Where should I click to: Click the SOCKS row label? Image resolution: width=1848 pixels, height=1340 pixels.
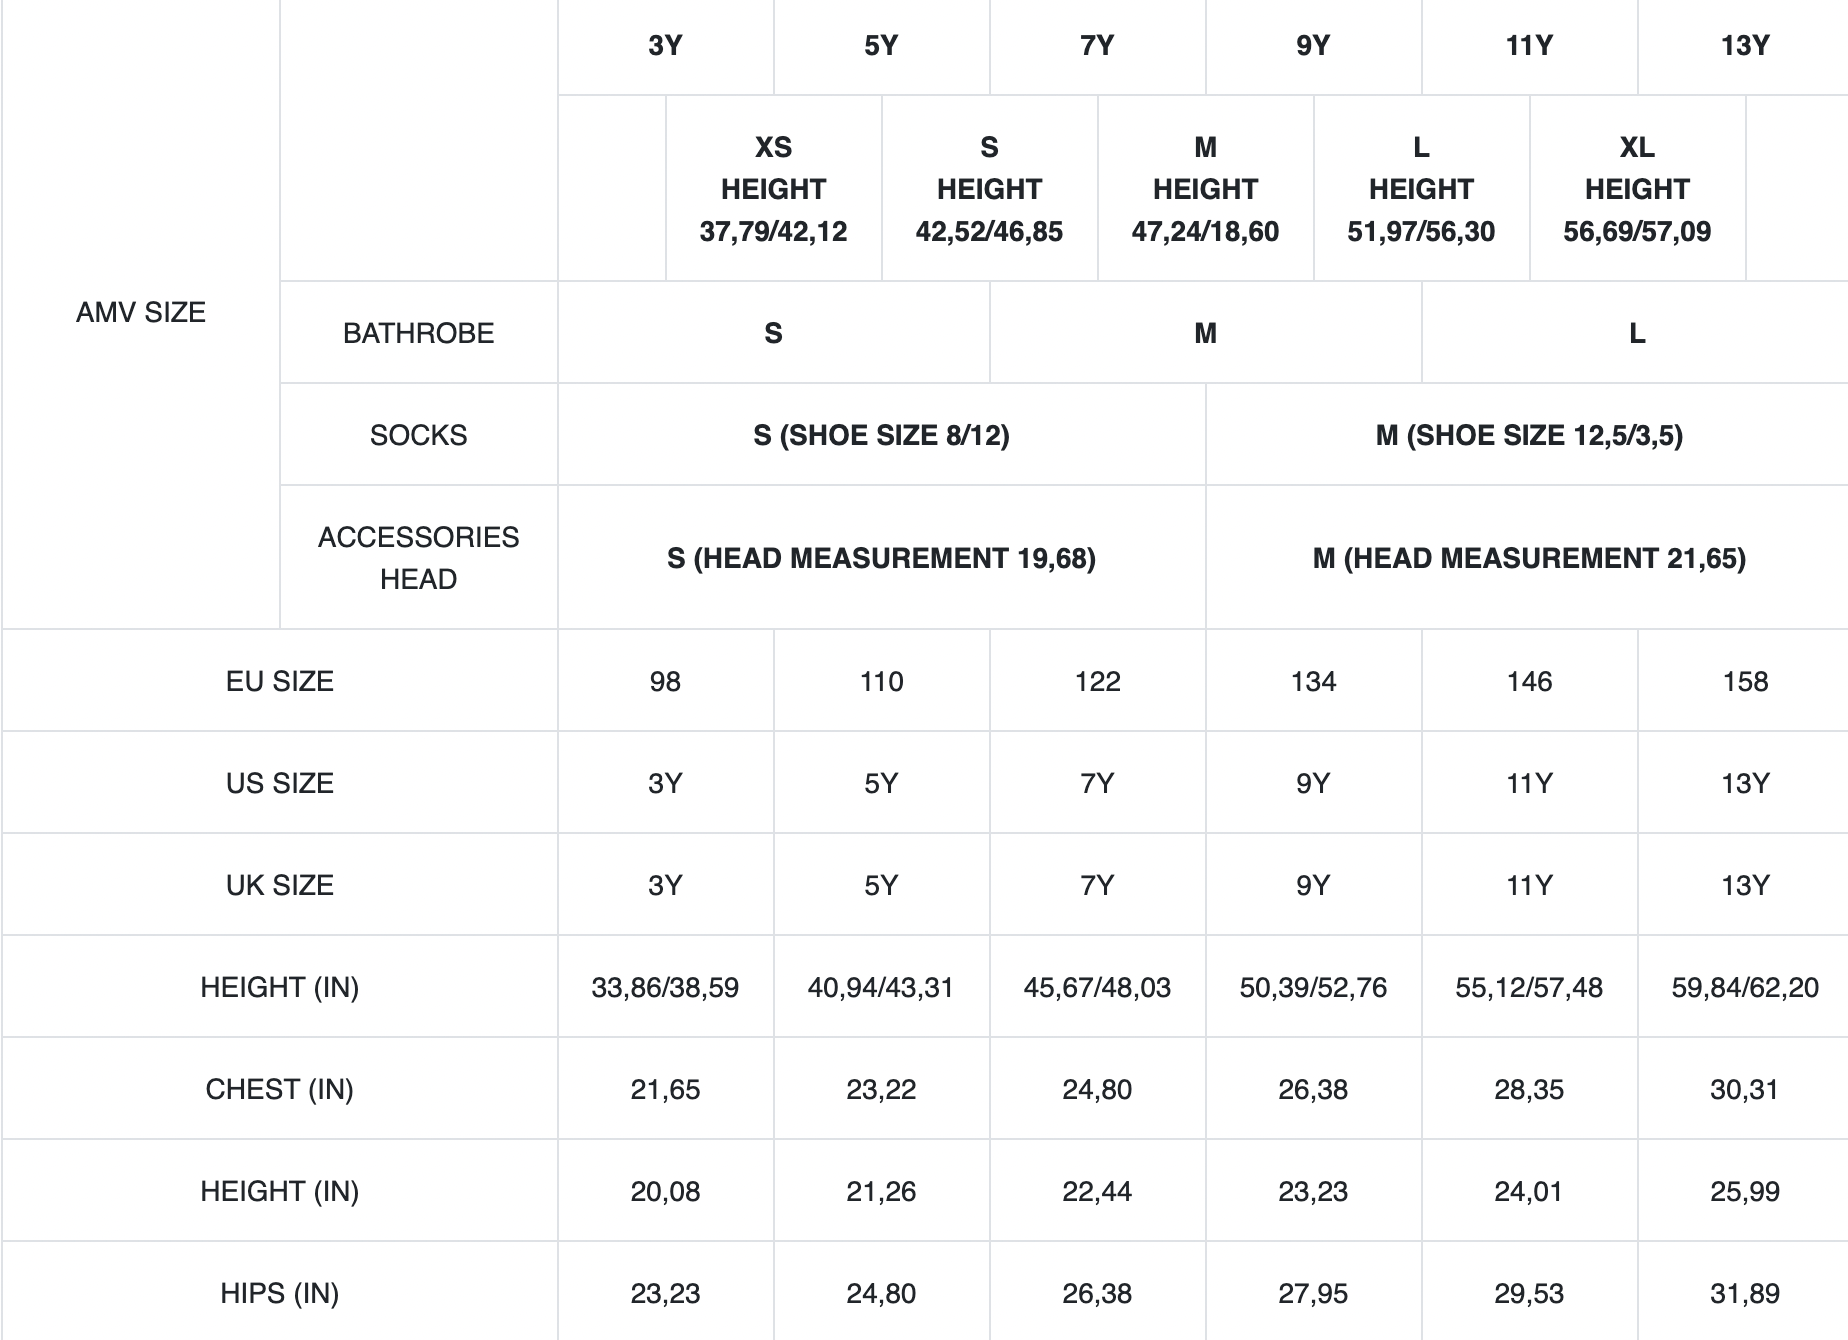click(x=418, y=435)
